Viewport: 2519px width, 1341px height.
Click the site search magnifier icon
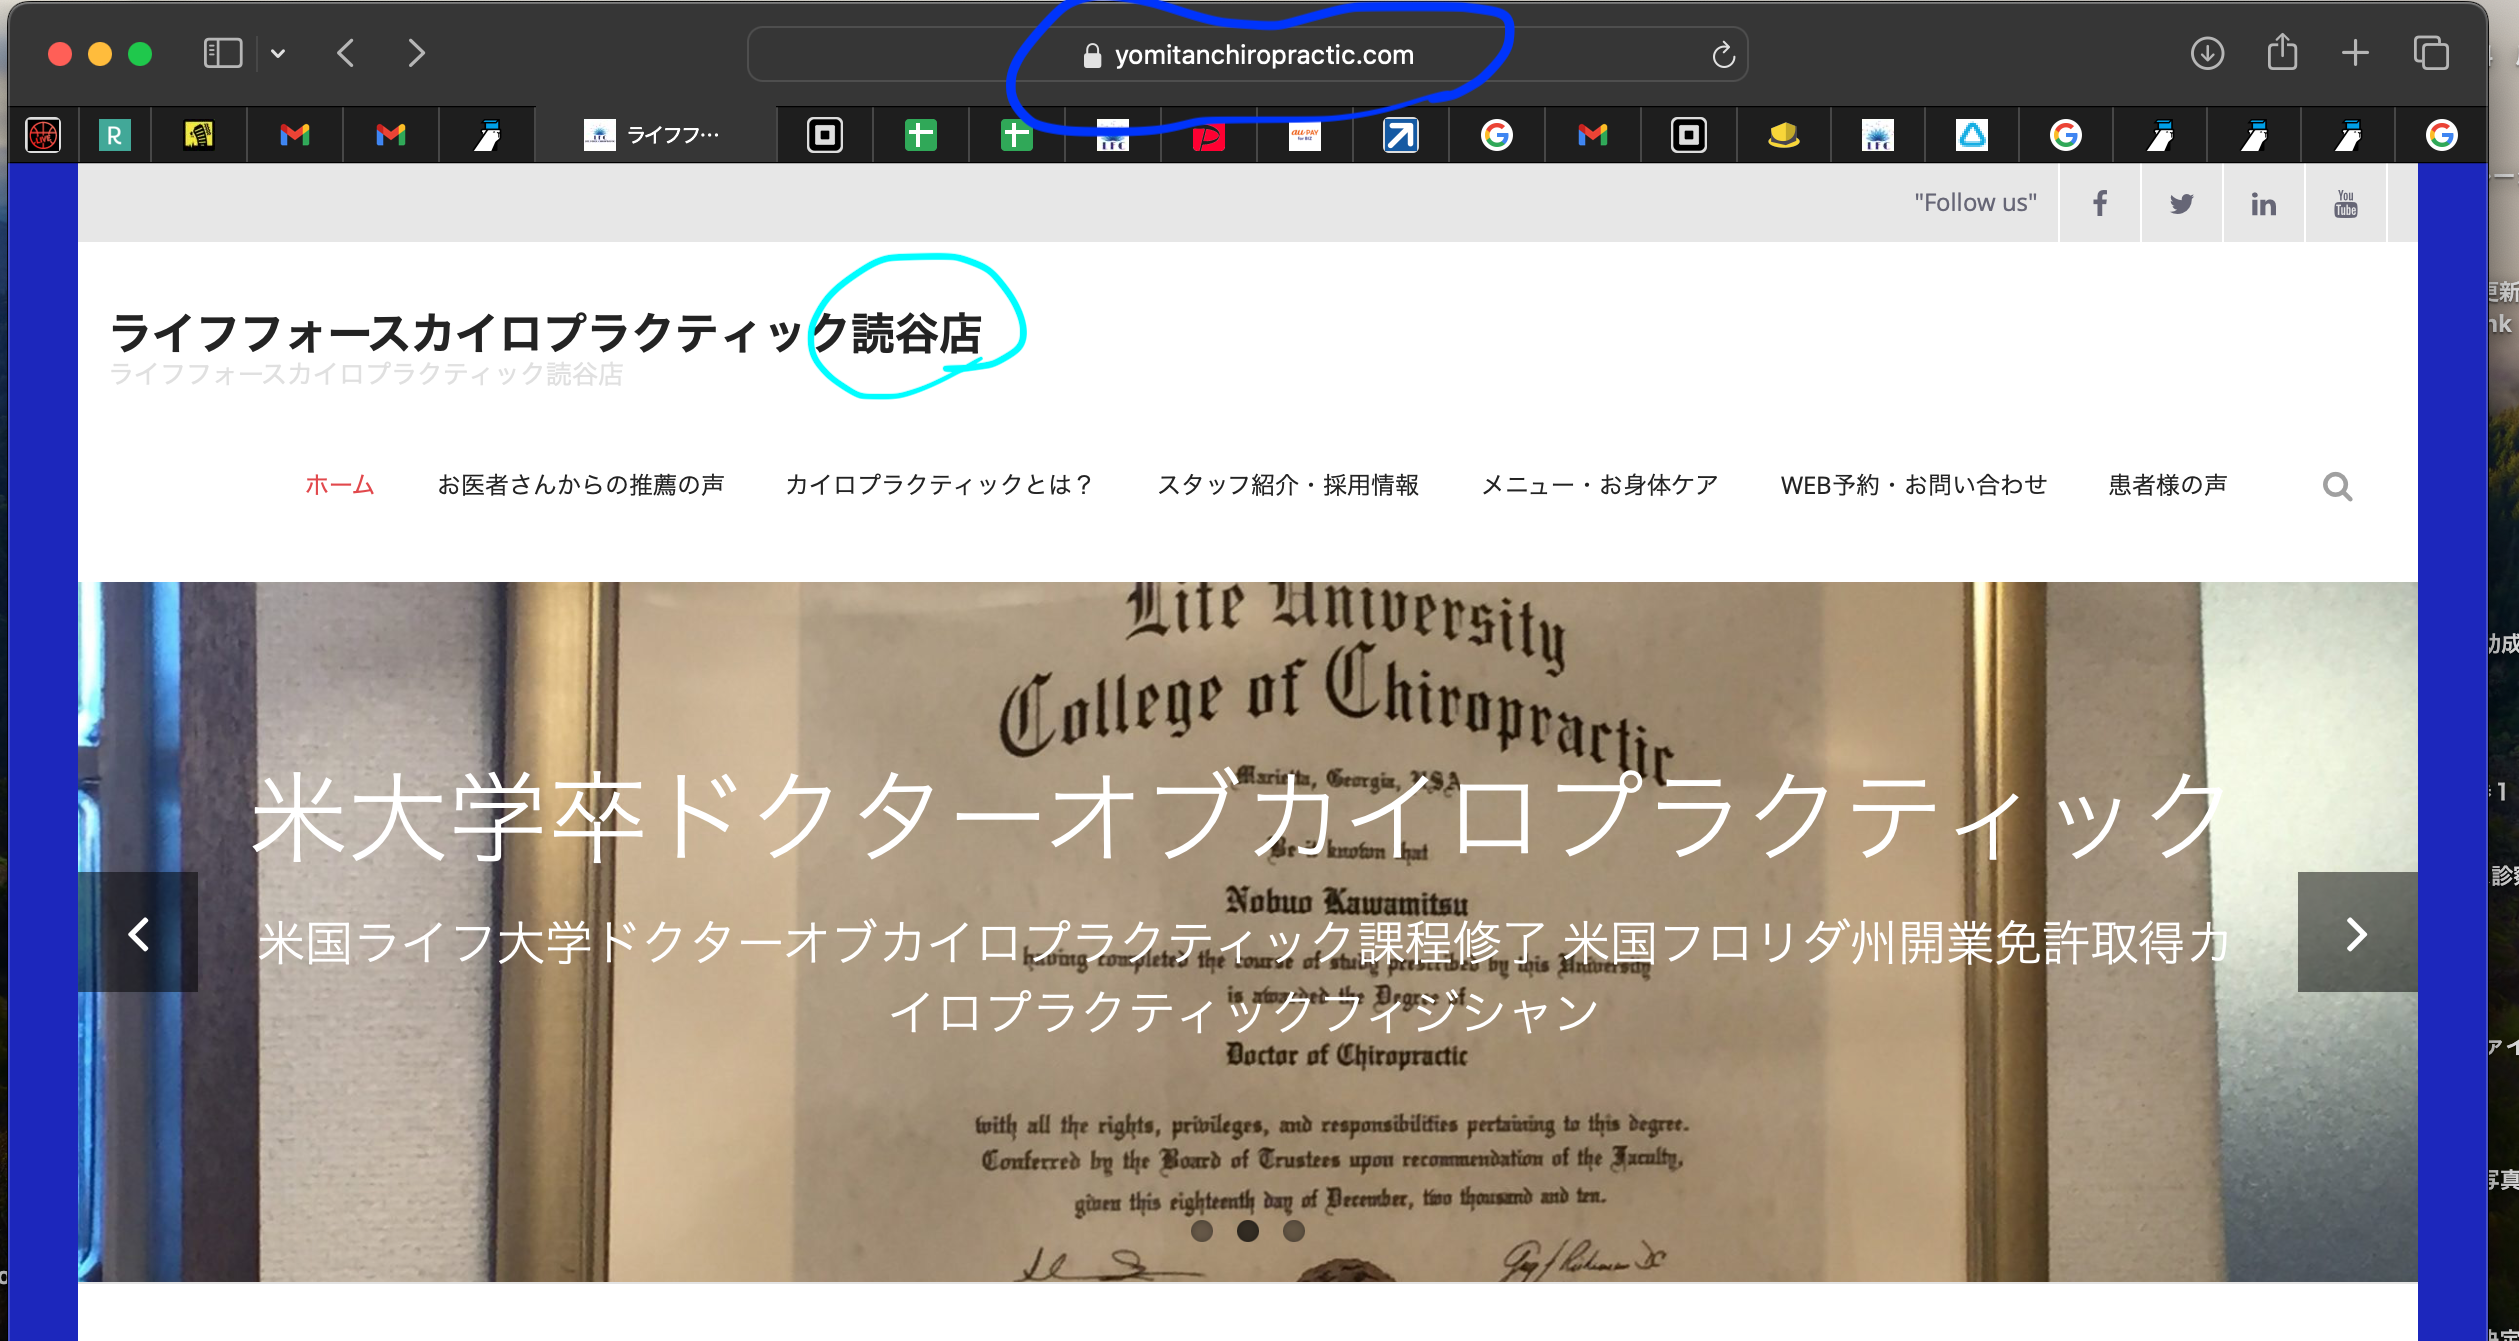pos(2337,487)
